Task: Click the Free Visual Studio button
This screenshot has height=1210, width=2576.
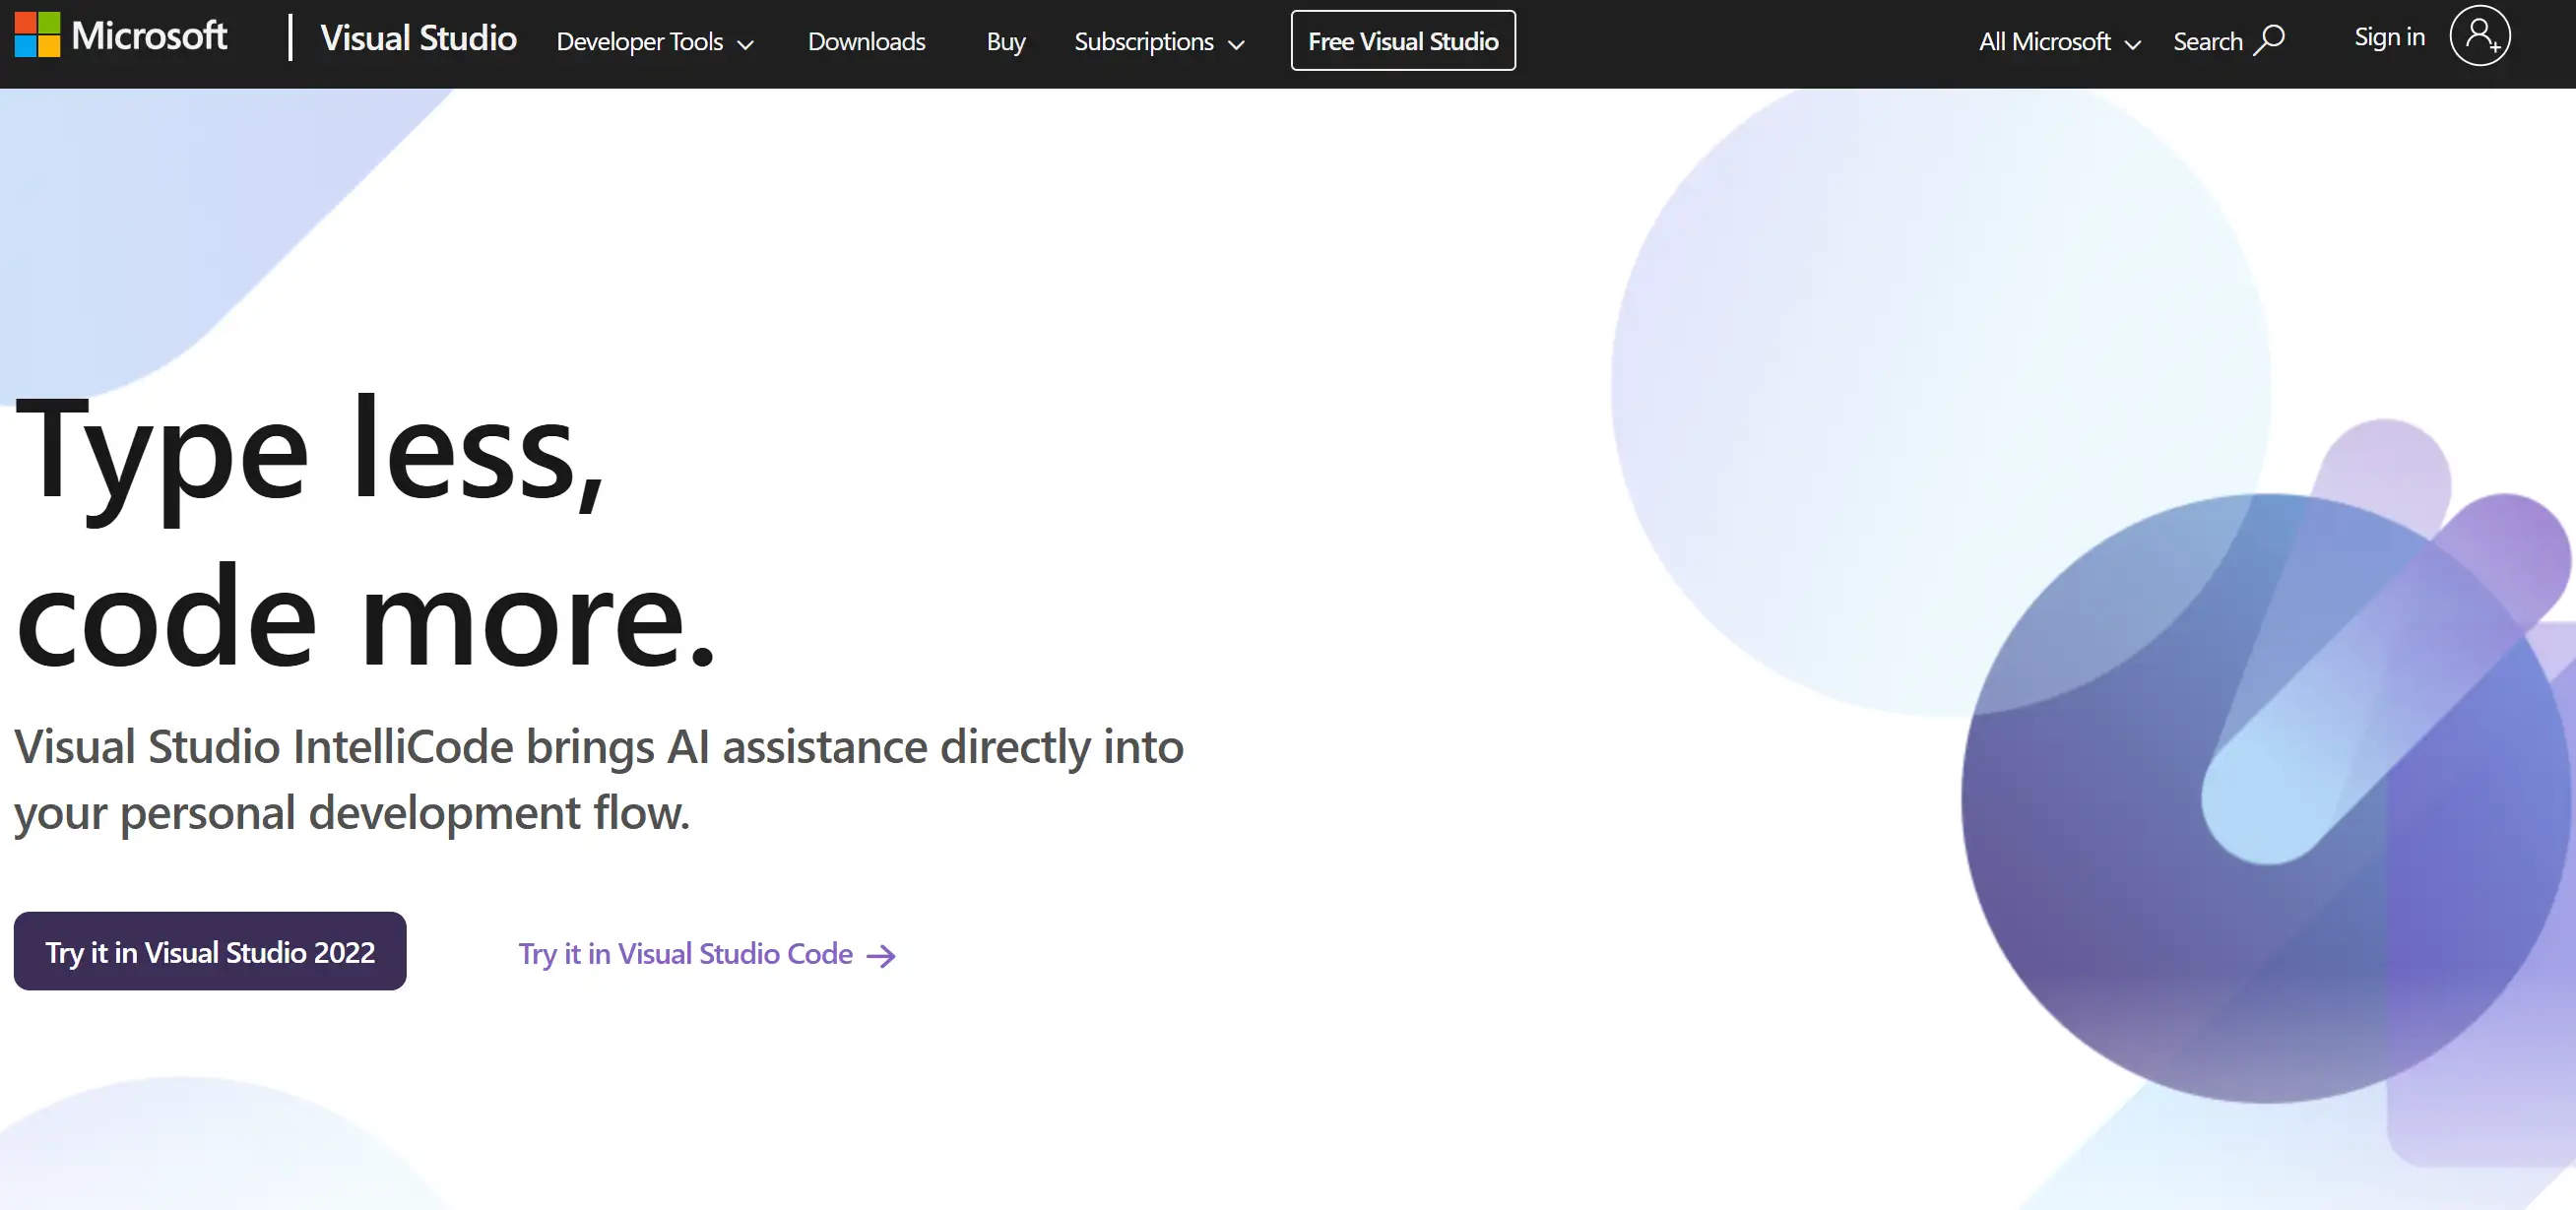Action: pos(1403,41)
